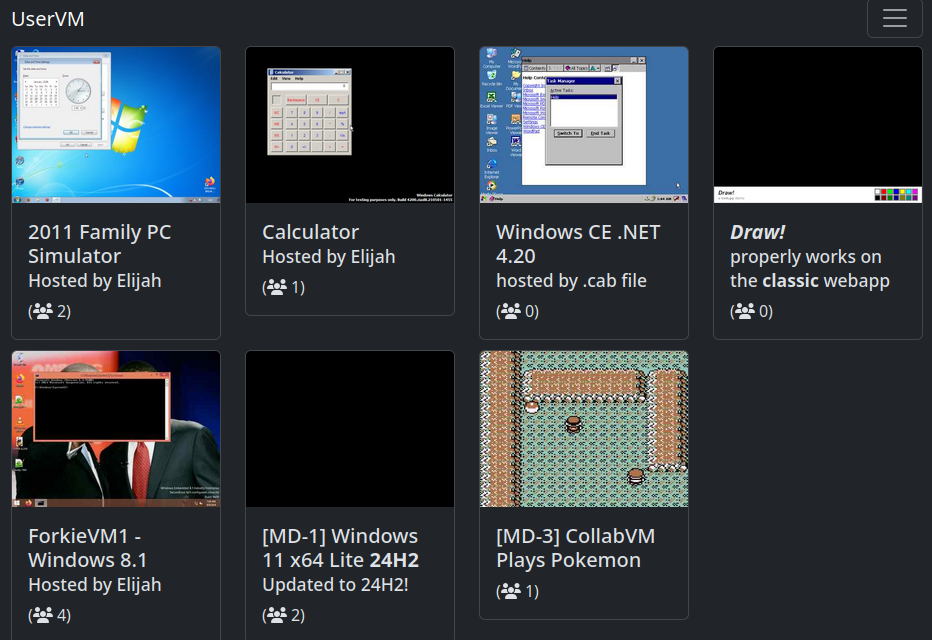The image size is (932, 640).
Task: Click the UserVM brand link
Action: click(48, 18)
